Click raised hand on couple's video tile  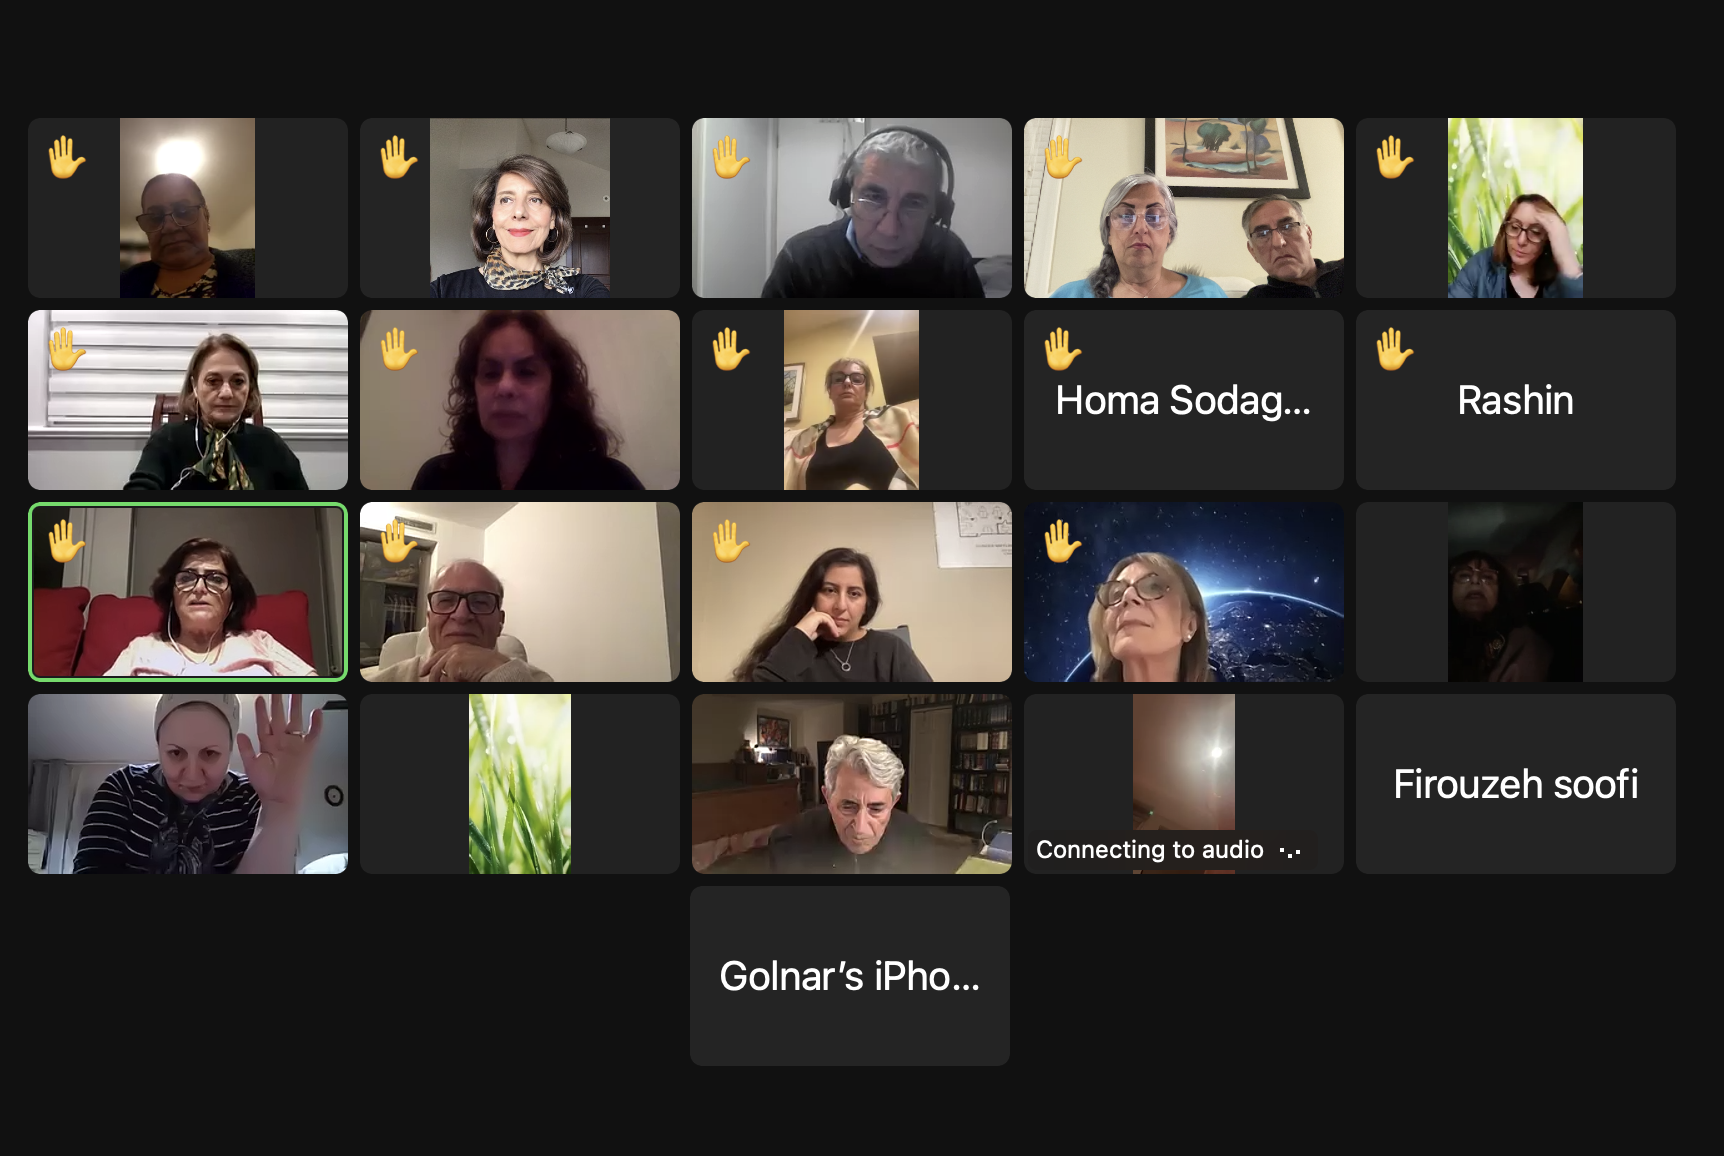pos(1062,158)
